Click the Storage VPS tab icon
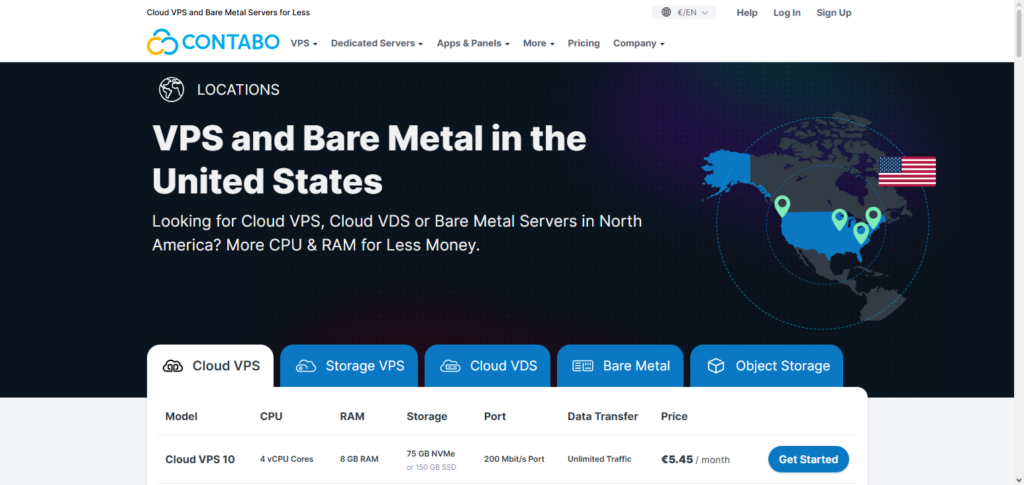The width and height of the screenshot is (1024, 485). tap(306, 366)
